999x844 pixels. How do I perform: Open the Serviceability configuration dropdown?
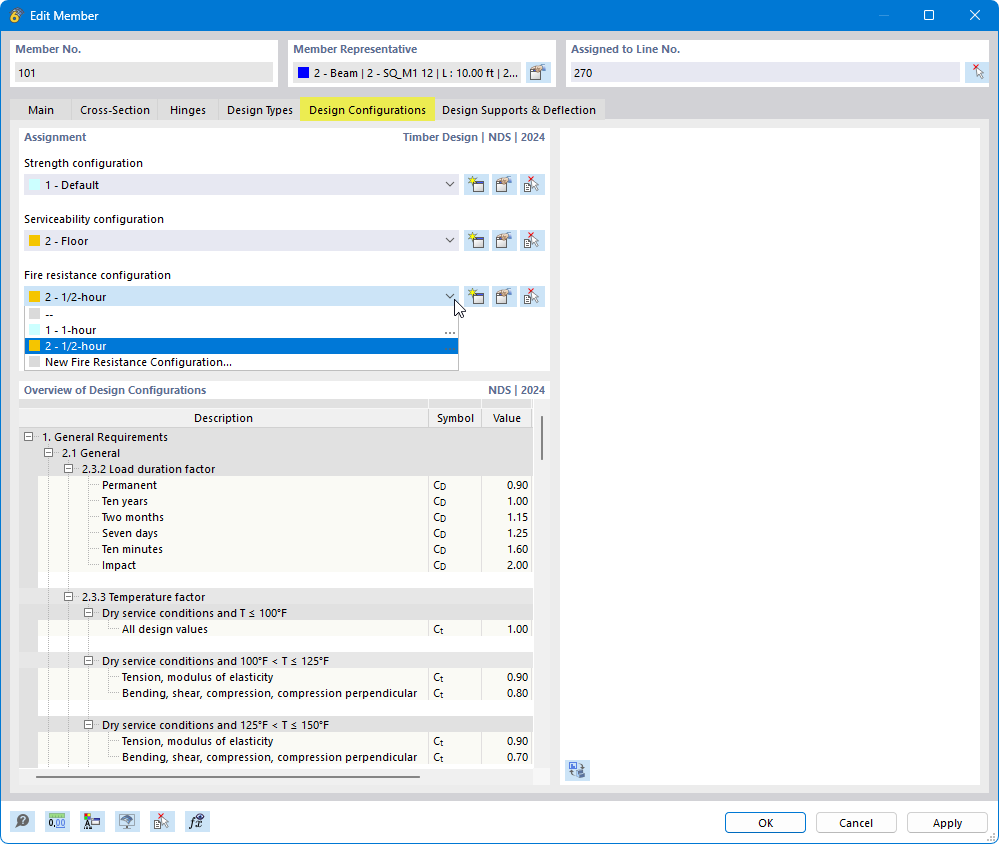click(x=448, y=240)
